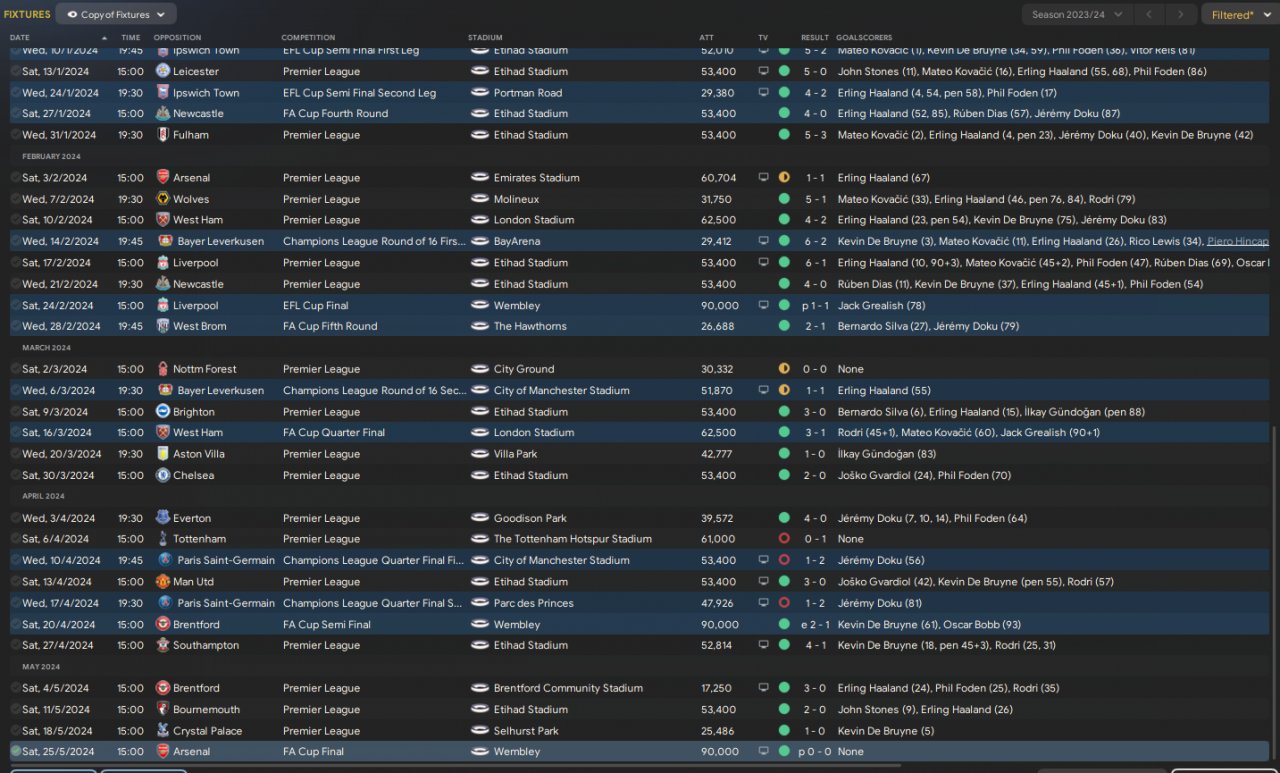Click the Nottm Forest club badge
This screenshot has width=1280, height=773.
click(163, 369)
